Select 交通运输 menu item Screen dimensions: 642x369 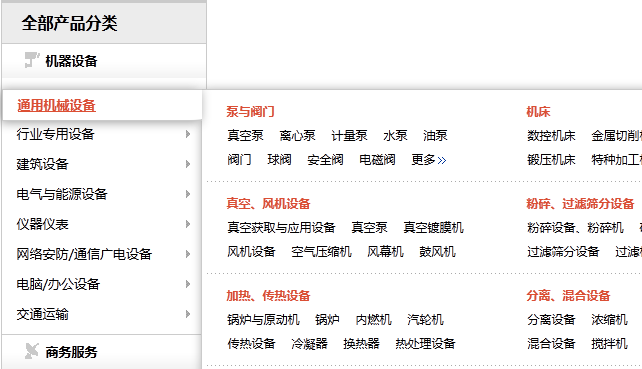(x=42, y=314)
